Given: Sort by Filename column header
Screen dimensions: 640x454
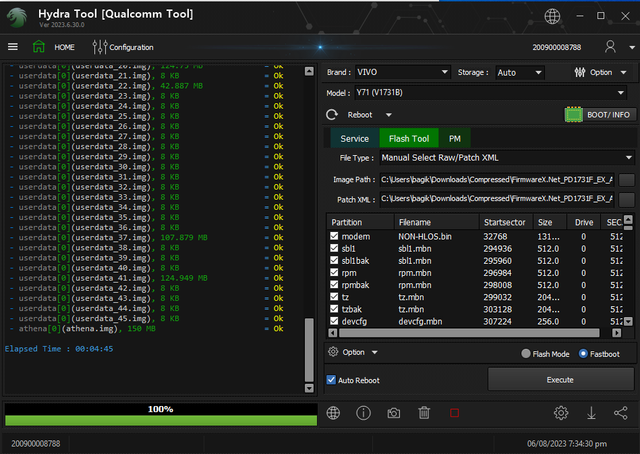Looking at the screenshot, I should (x=437, y=222).
